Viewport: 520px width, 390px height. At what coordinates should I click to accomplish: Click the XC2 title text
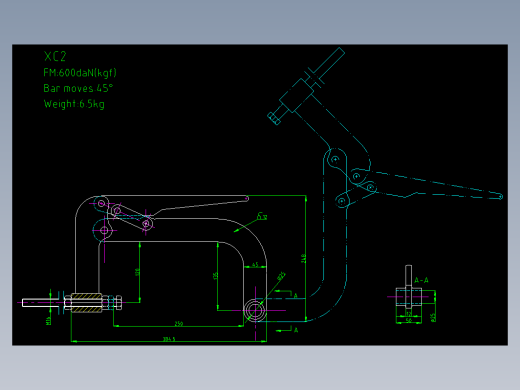click(55, 56)
